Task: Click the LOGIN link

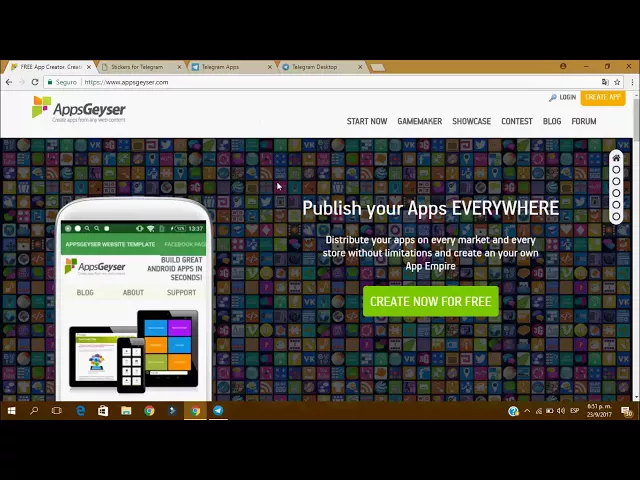Action: coord(562,97)
